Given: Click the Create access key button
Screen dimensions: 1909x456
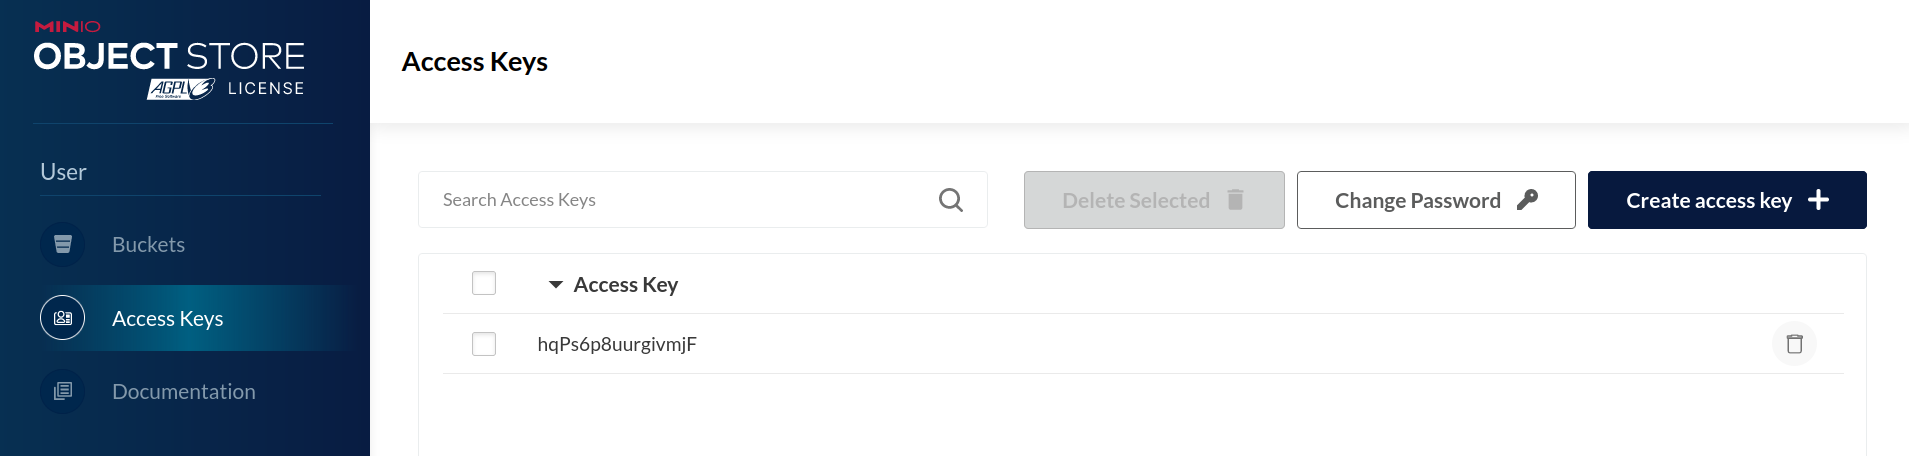Looking at the screenshot, I should [x=1727, y=200].
